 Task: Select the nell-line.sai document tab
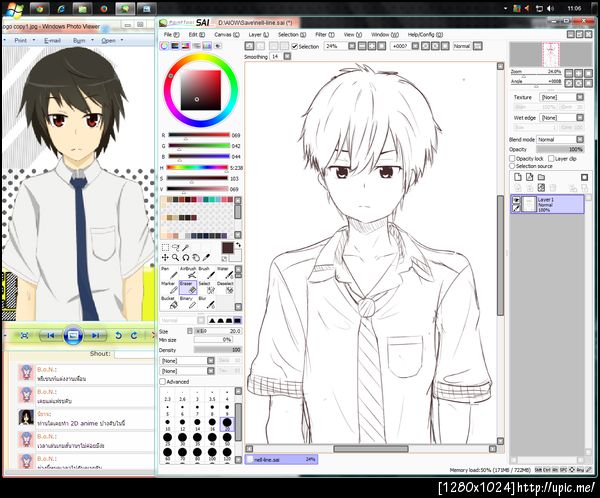281,459
